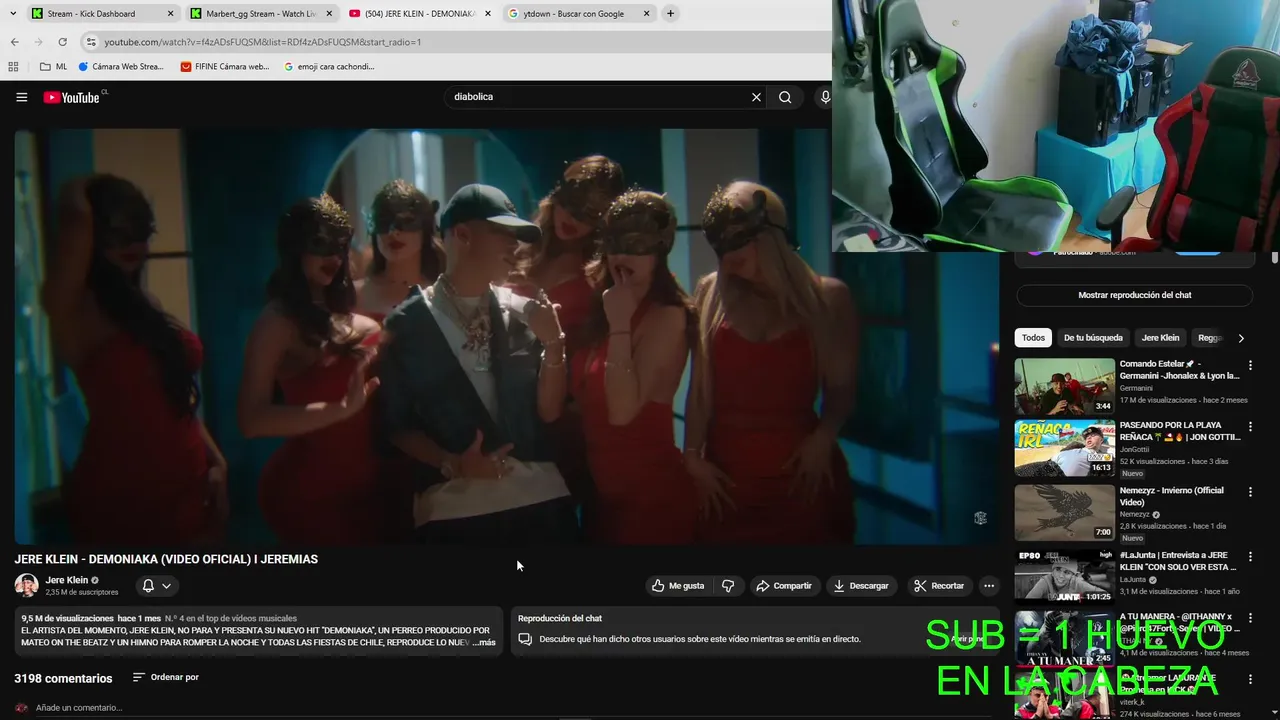Expand notification options chevron
Viewport: 1280px width, 720px height.
coord(167,586)
